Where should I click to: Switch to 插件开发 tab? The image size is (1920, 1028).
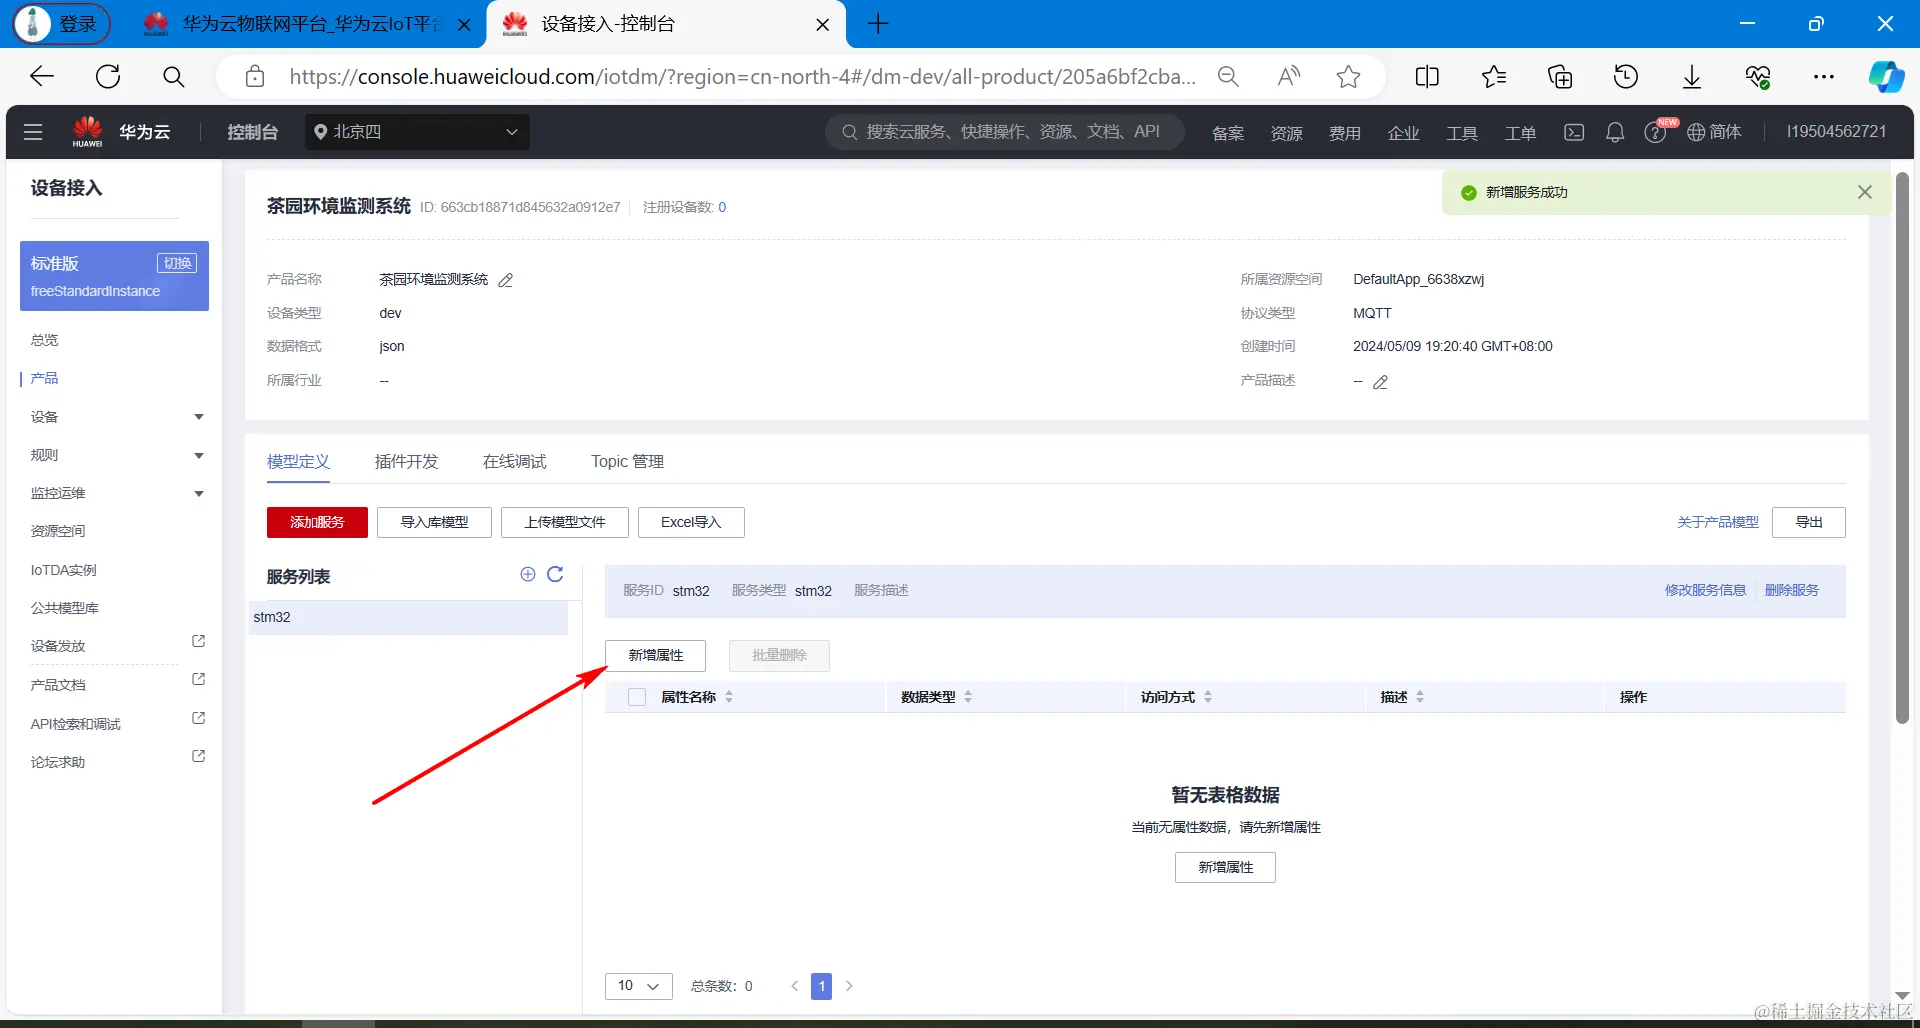[x=406, y=461]
